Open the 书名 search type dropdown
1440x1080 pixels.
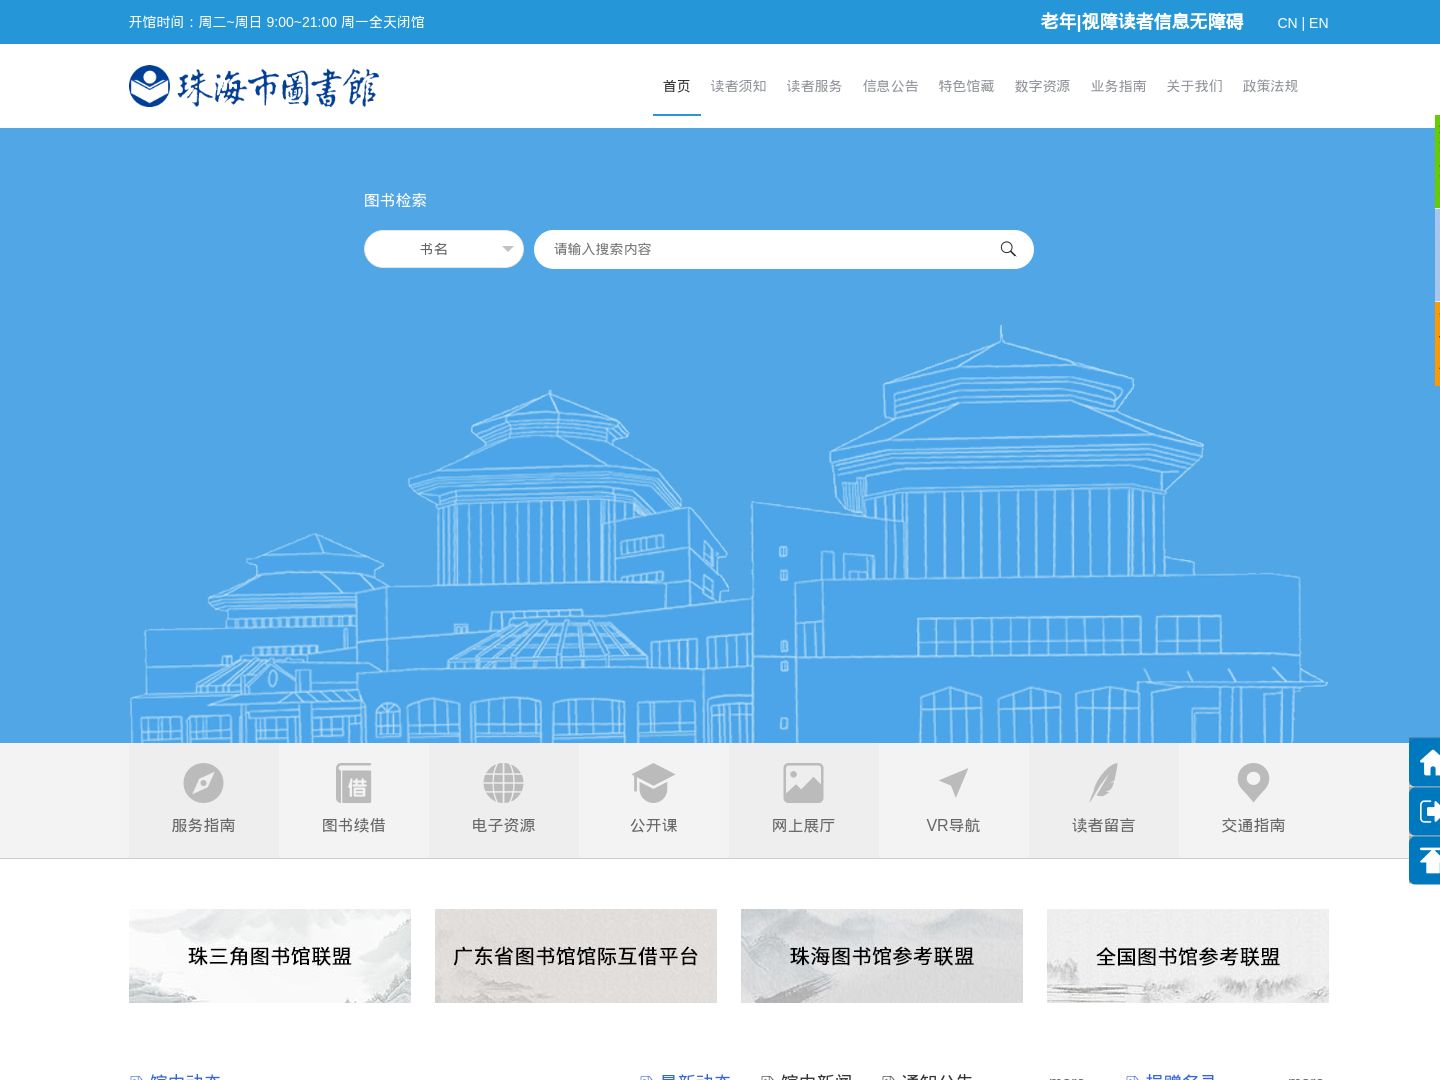click(x=444, y=249)
